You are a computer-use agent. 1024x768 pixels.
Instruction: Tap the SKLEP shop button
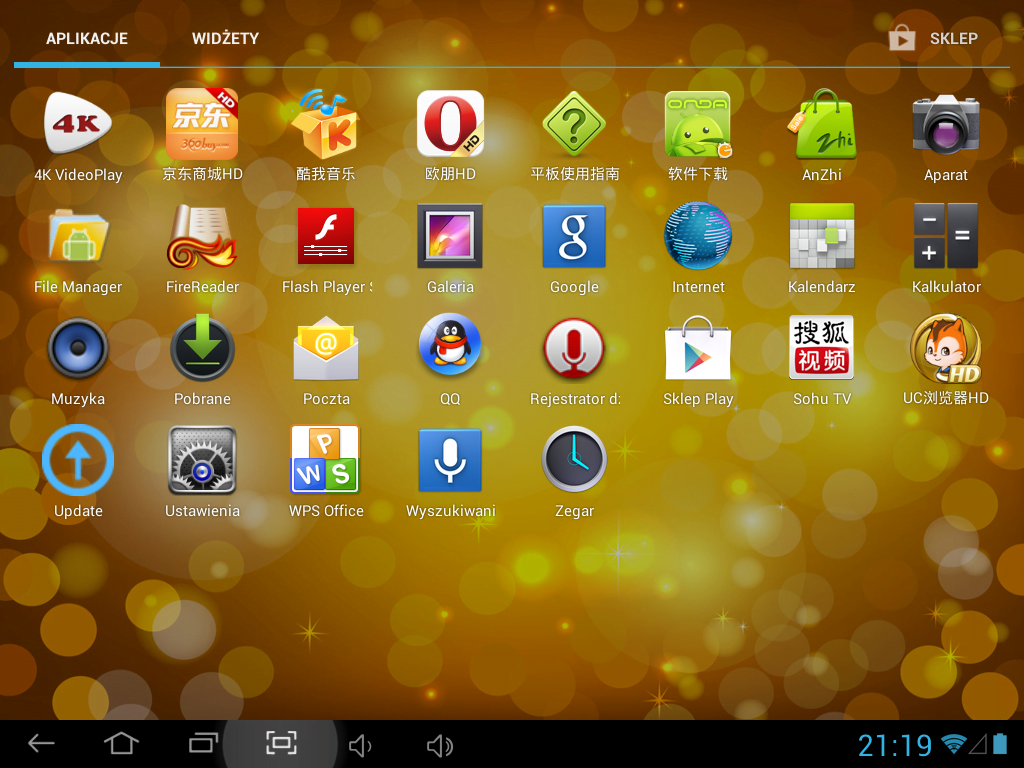(x=934, y=39)
